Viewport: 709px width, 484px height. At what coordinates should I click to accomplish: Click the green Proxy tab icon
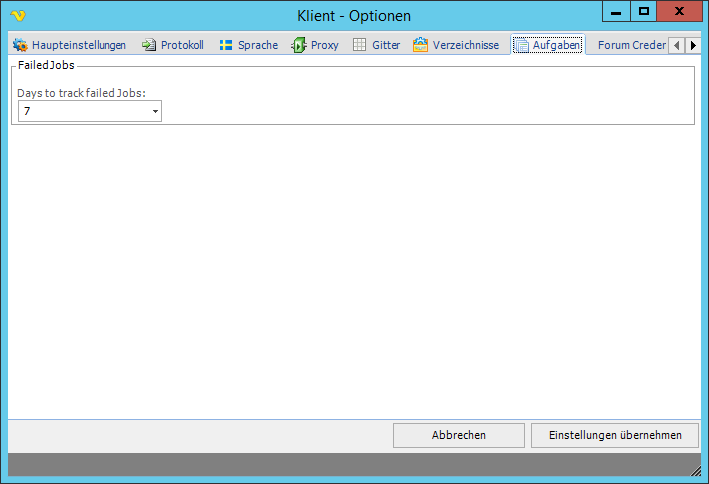pyautogui.click(x=299, y=45)
